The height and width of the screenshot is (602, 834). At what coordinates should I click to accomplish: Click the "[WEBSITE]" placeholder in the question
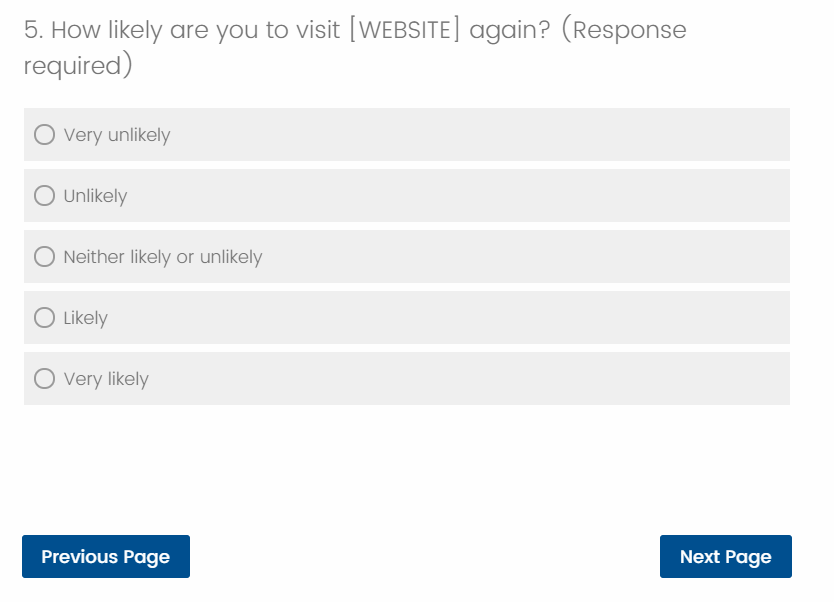pyautogui.click(x=405, y=30)
